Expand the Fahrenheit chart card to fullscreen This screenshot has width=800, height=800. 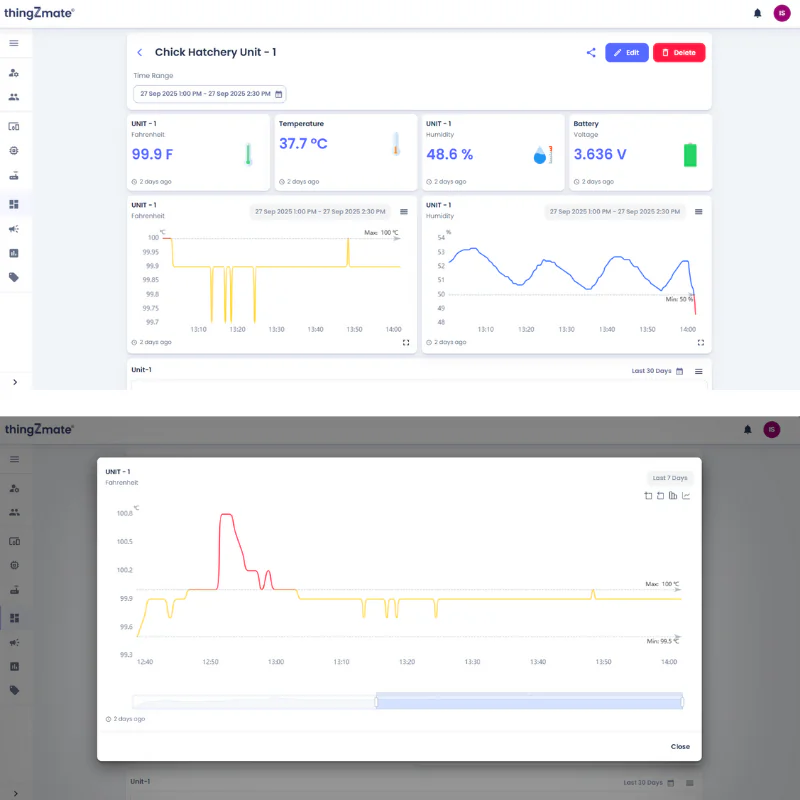406,342
